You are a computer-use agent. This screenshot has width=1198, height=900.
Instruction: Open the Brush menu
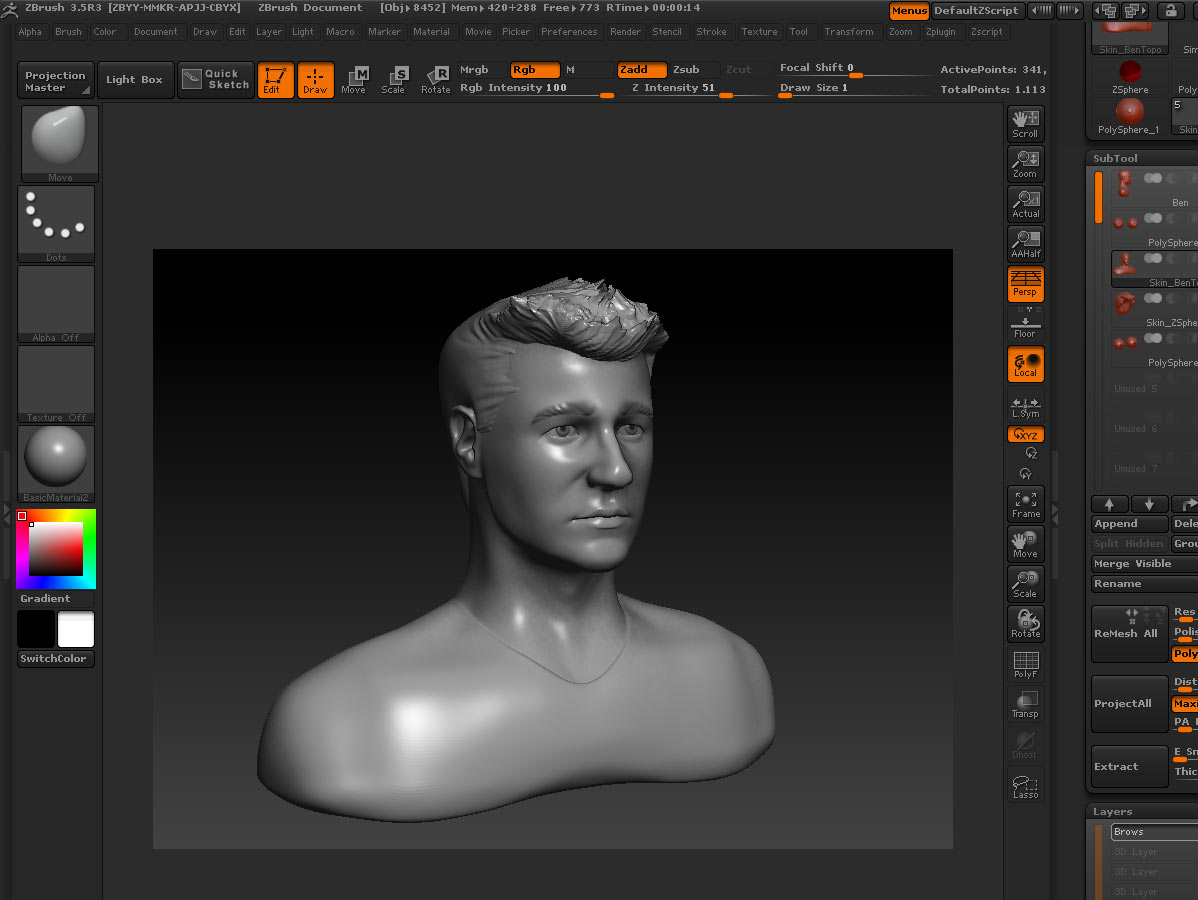click(68, 32)
